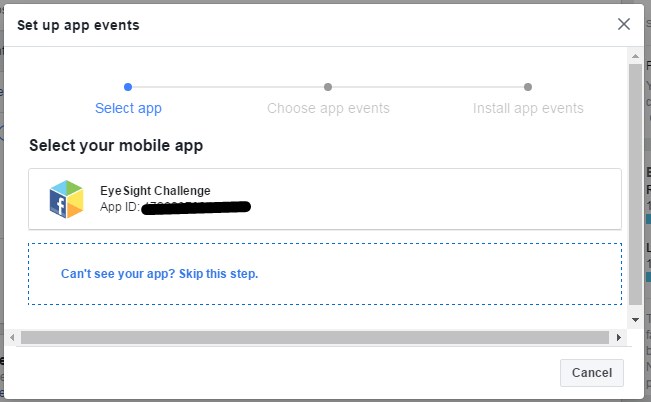Click the vertical scrollbar down arrow
Screen dimensions: 651x402
point(635,320)
